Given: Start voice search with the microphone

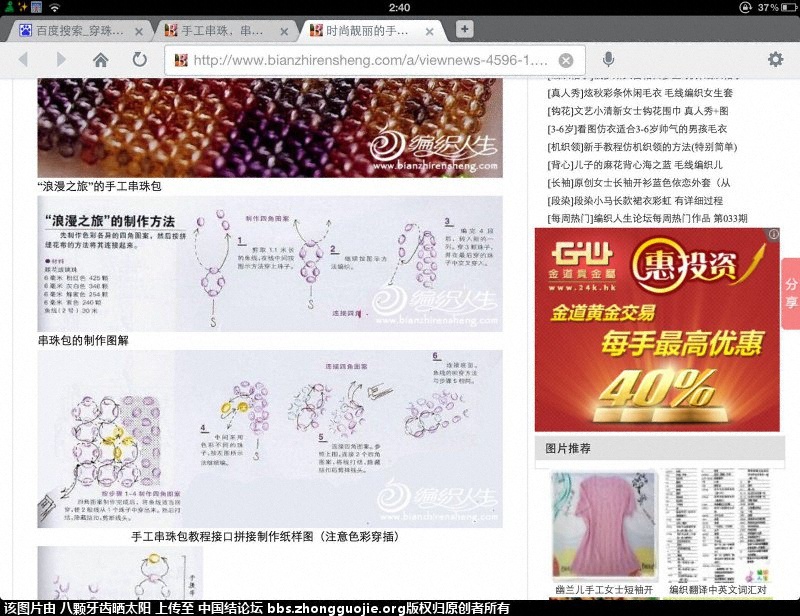Looking at the screenshot, I should 608,60.
